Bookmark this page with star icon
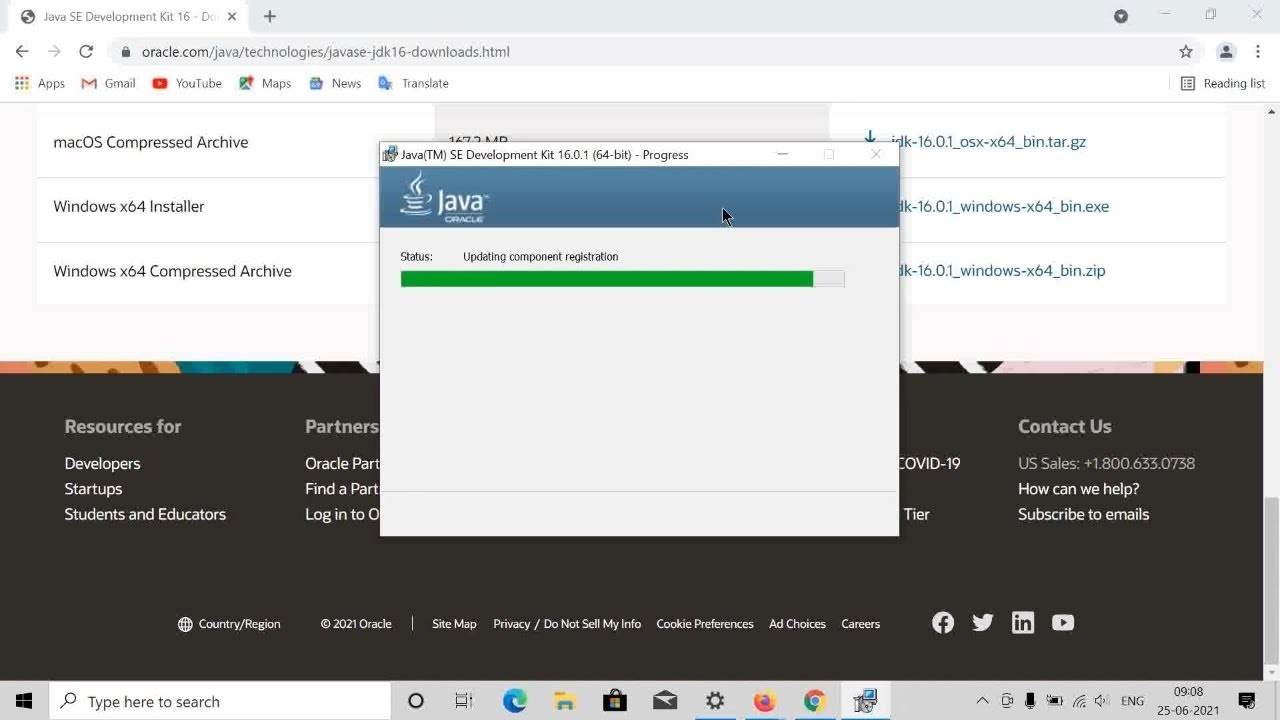Image resolution: width=1280 pixels, height=720 pixels. (1186, 52)
